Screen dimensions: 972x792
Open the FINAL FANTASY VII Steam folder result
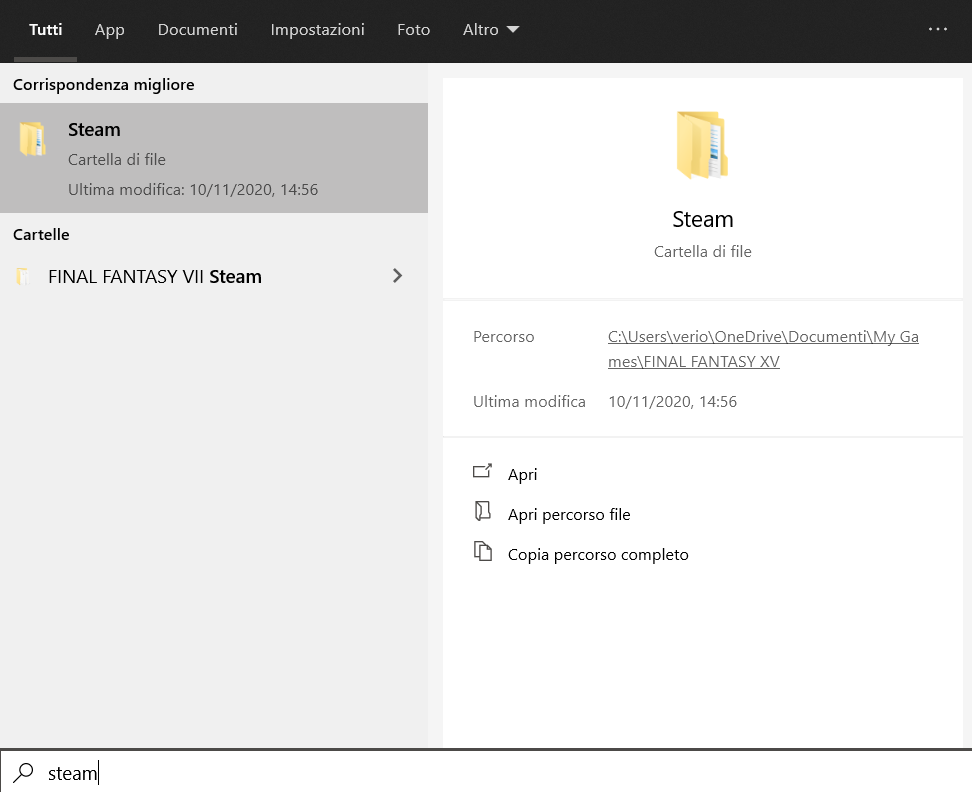[x=214, y=276]
